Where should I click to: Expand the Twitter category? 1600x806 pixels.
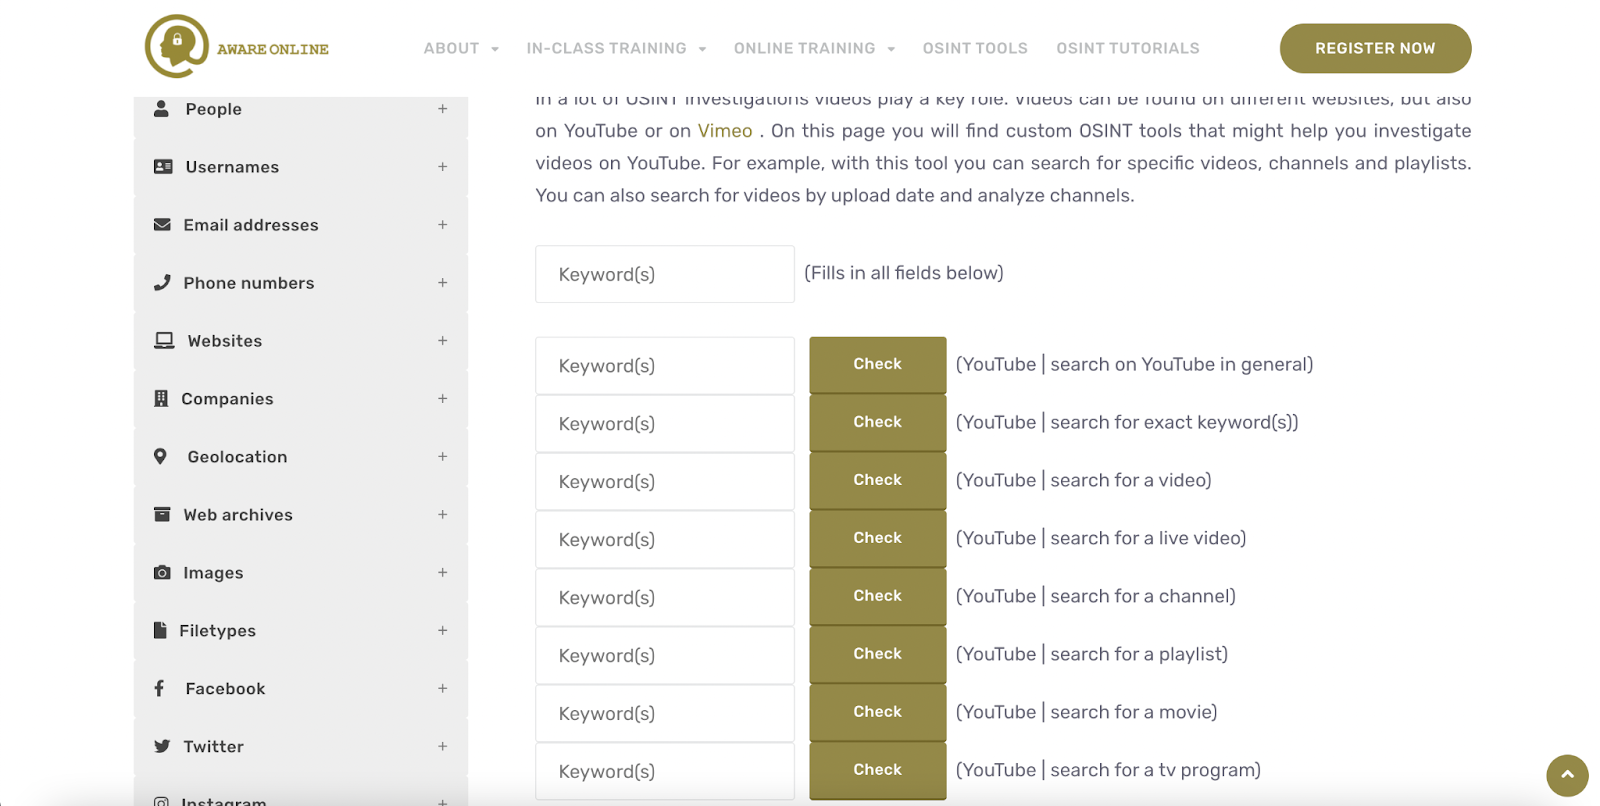(x=442, y=747)
